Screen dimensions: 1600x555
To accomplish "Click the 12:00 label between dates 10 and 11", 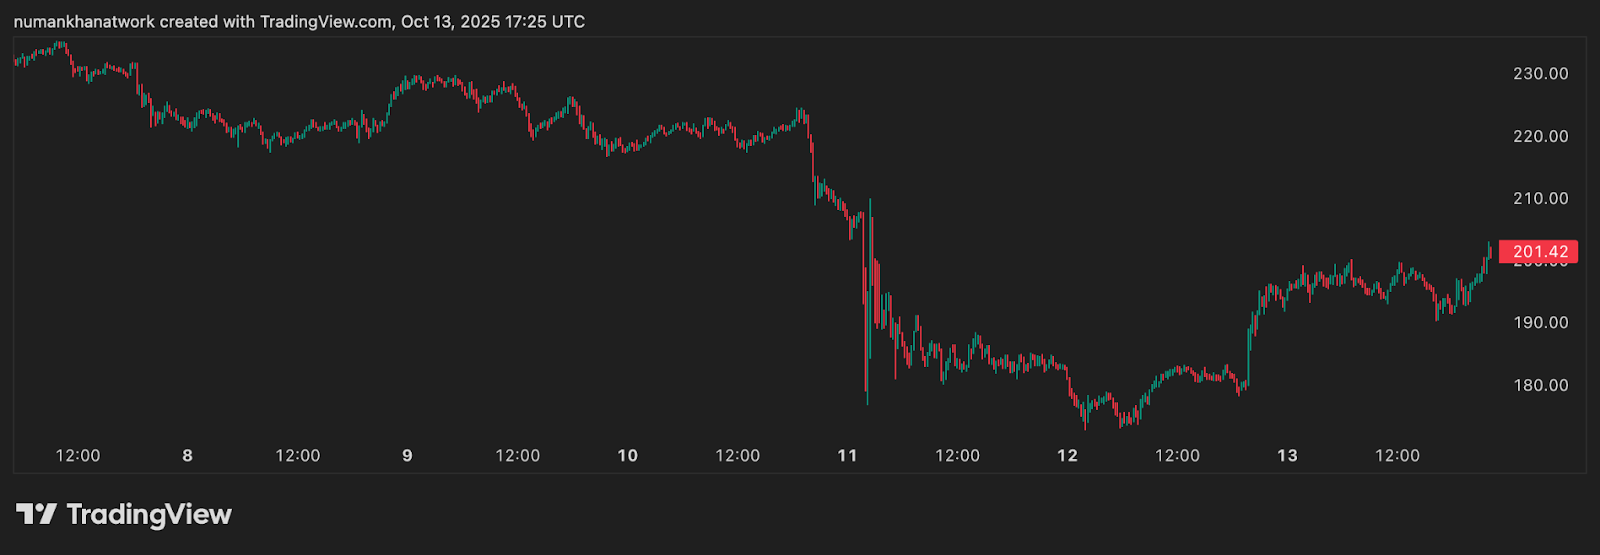I will [x=738, y=456].
